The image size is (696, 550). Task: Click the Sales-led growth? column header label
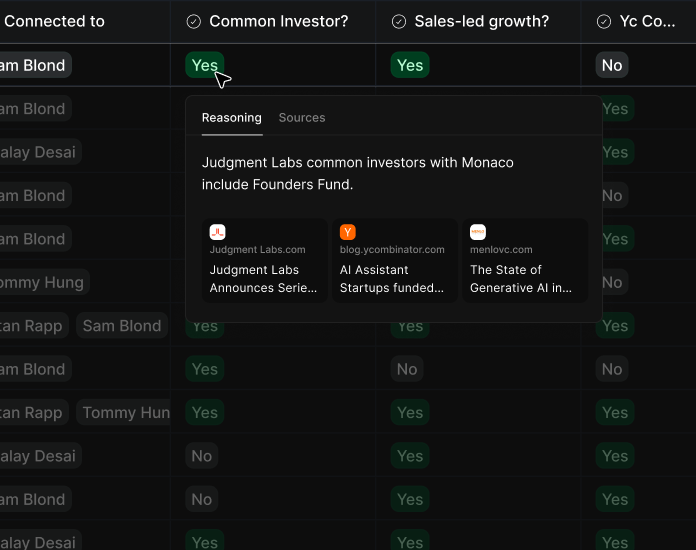tap(481, 21)
